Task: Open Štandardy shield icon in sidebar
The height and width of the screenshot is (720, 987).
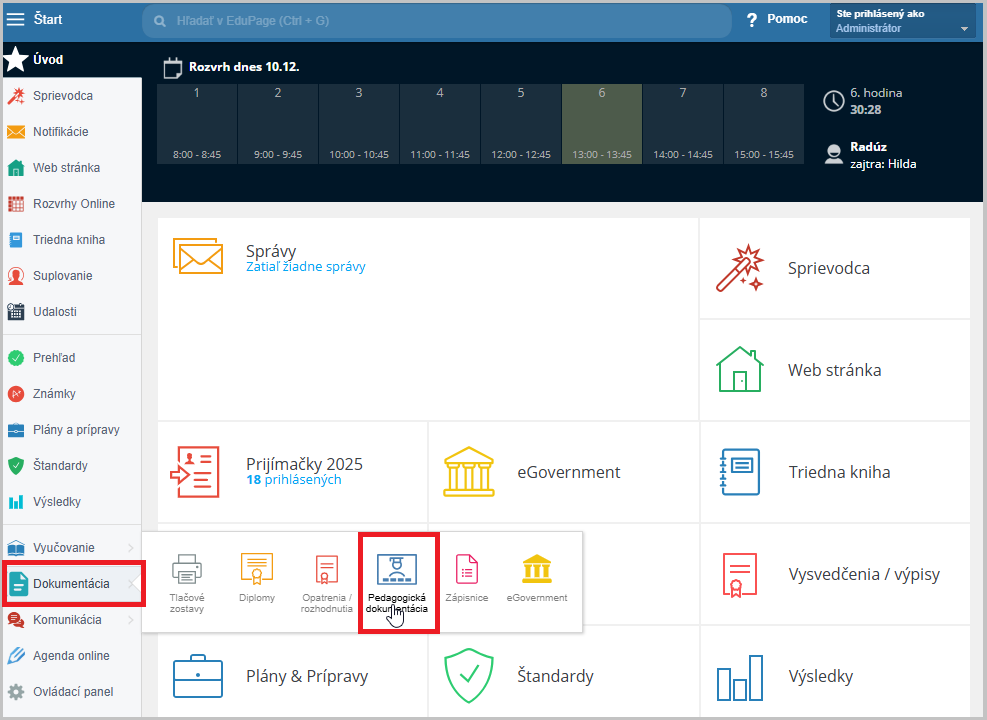Action: 16,466
